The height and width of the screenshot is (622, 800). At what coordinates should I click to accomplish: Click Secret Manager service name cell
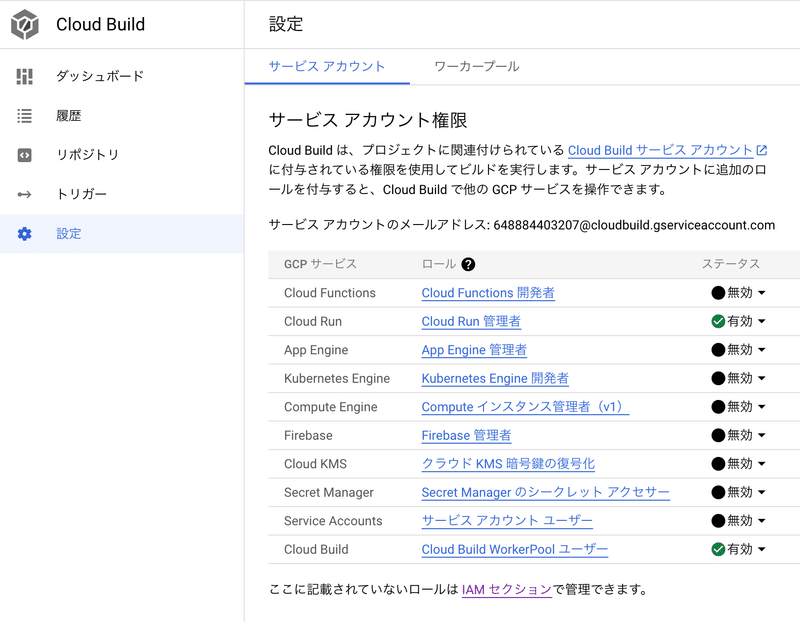click(x=329, y=492)
